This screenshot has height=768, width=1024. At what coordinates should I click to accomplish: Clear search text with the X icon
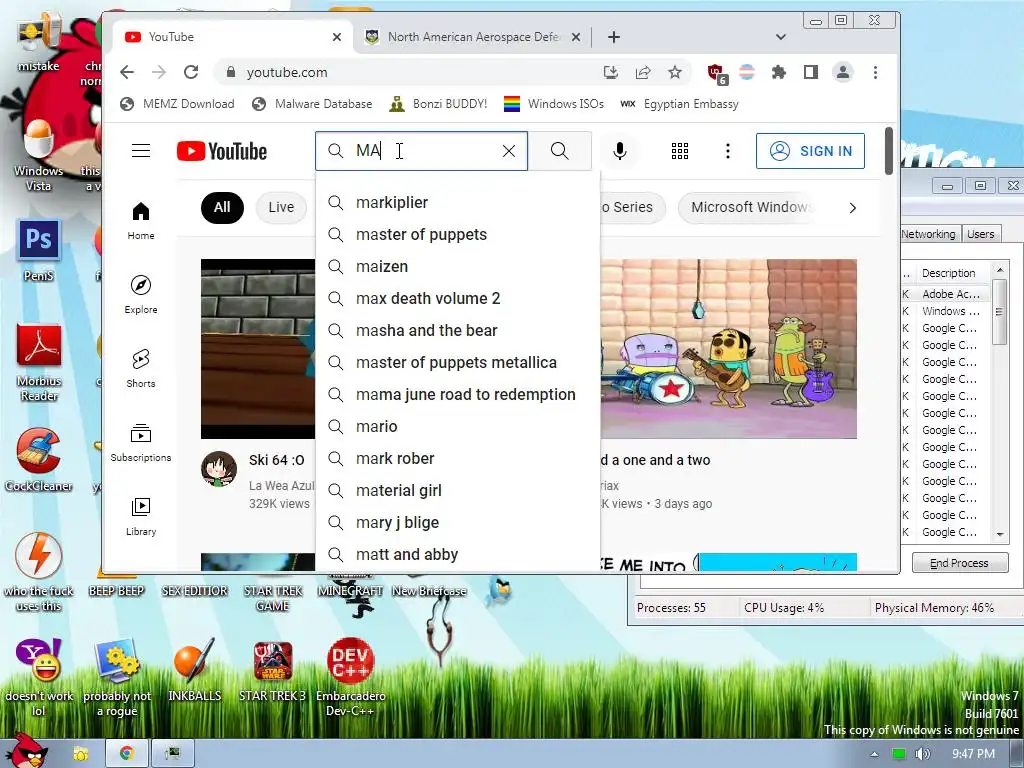coord(509,151)
